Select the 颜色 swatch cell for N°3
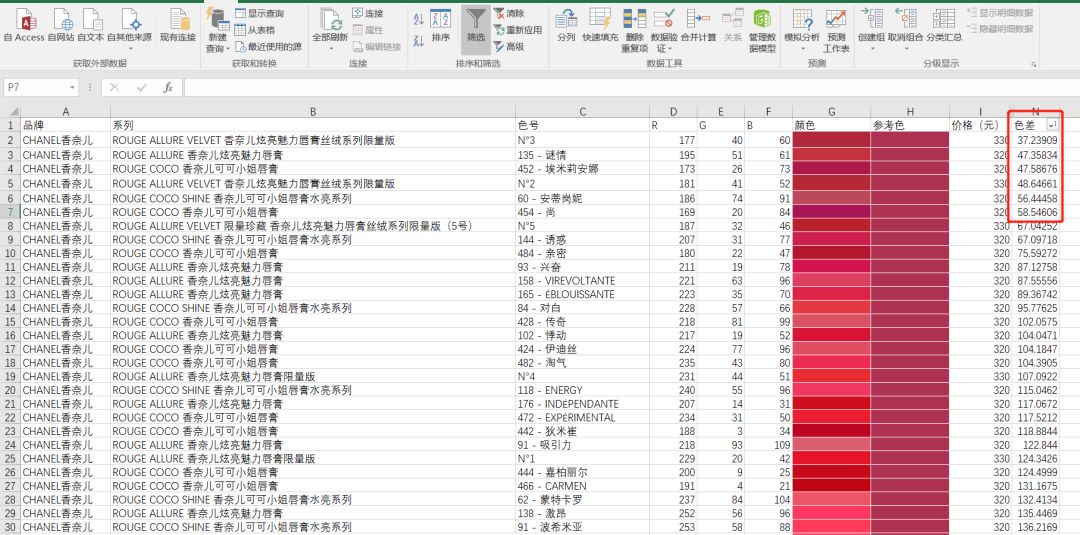Image resolution: width=1080 pixels, height=535 pixels. (x=831, y=140)
